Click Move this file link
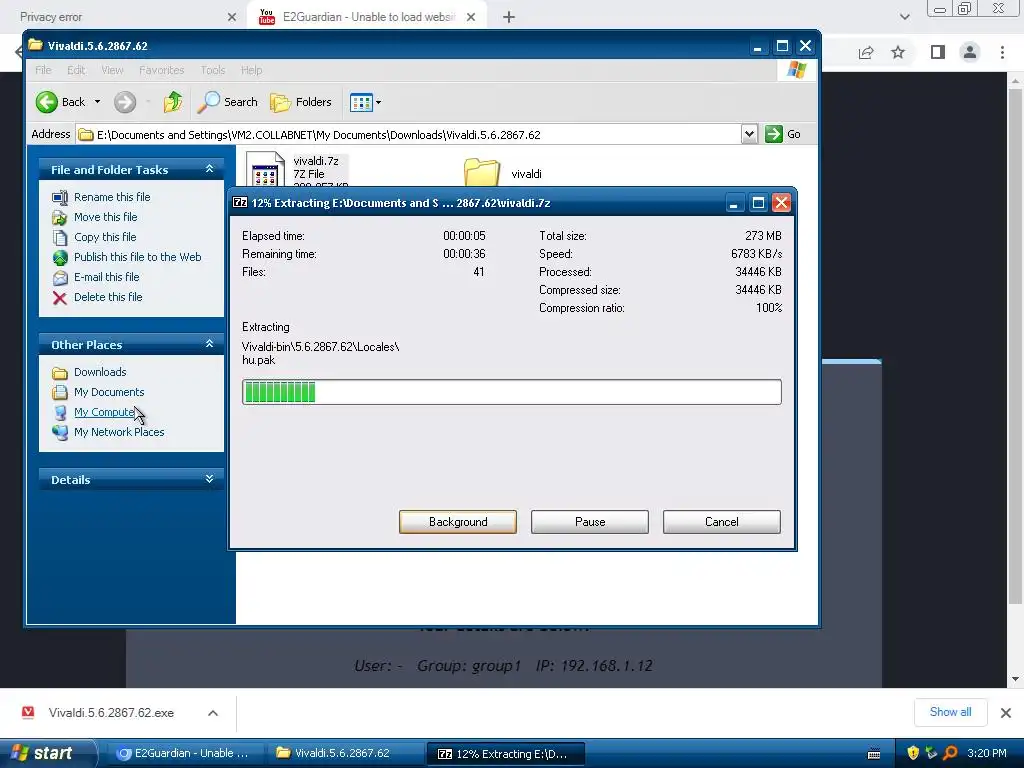Image resolution: width=1024 pixels, height=768 pixels. click(105, 217)
